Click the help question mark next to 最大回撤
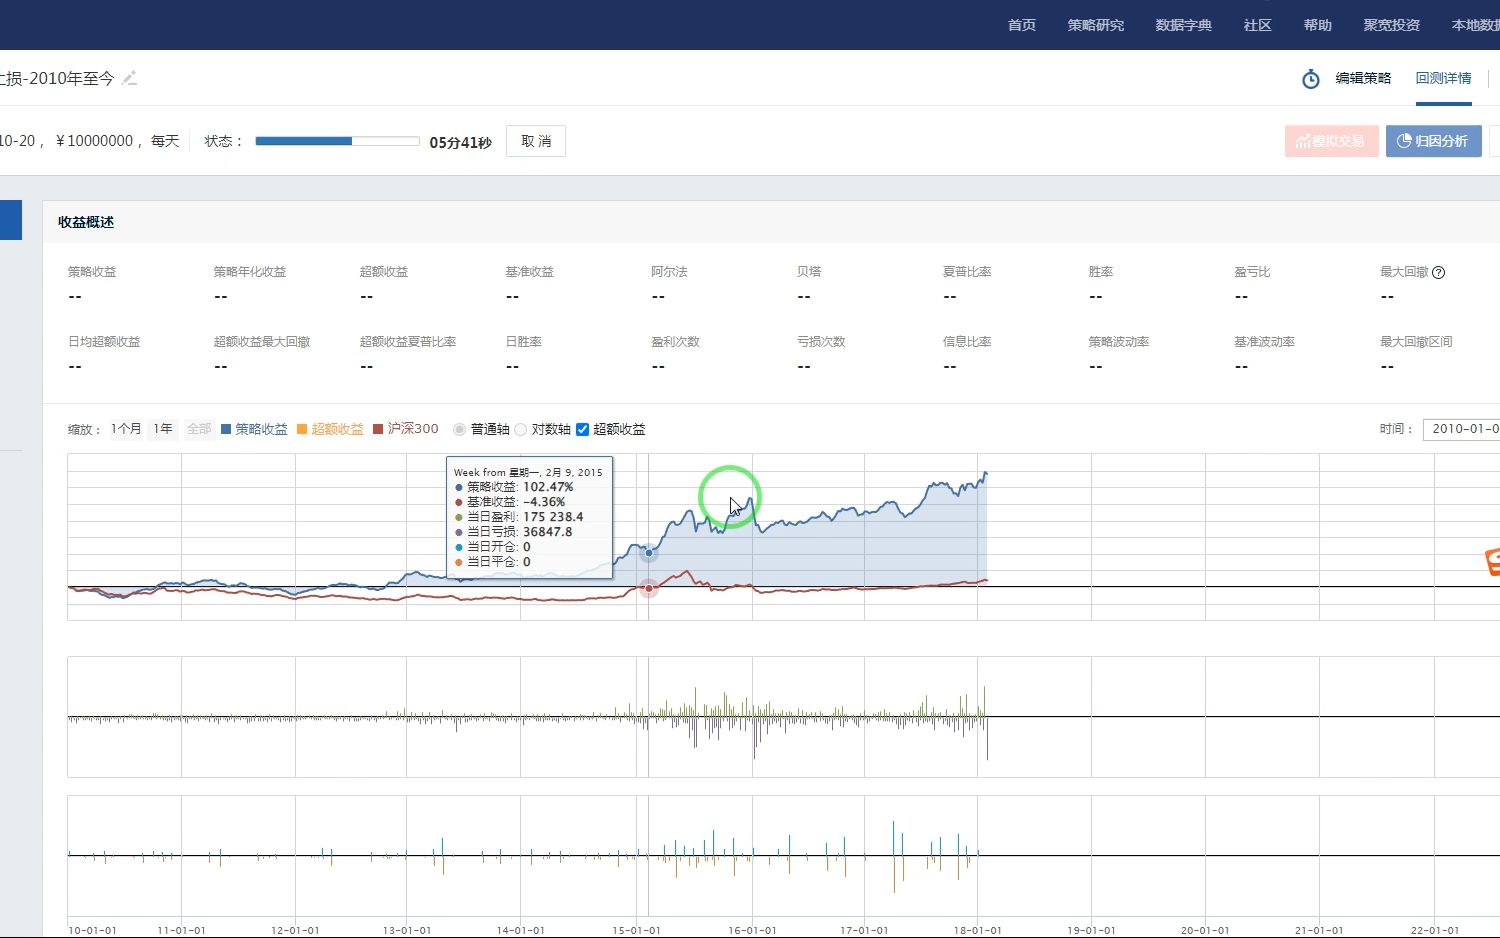Image resolution: width=1500 pixels, height=938 pixels. pyautogui.click(x=1439, y=272)
